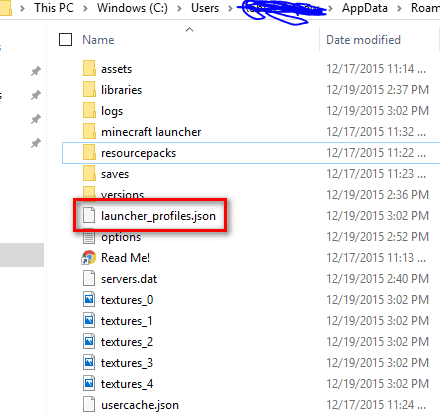Expand the chevron after This PC
This screenshot has width=440, height=417.
pyautogui.click(x=85, y=8)
